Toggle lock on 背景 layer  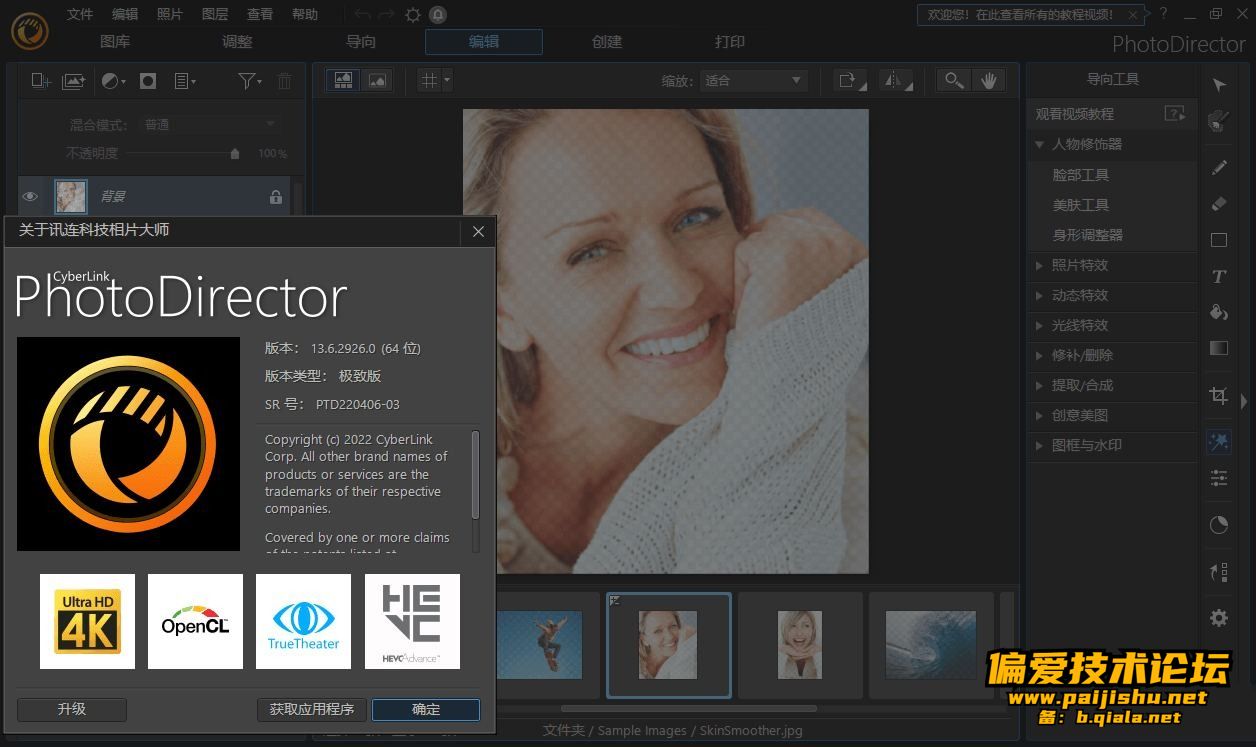pos(276,197)
